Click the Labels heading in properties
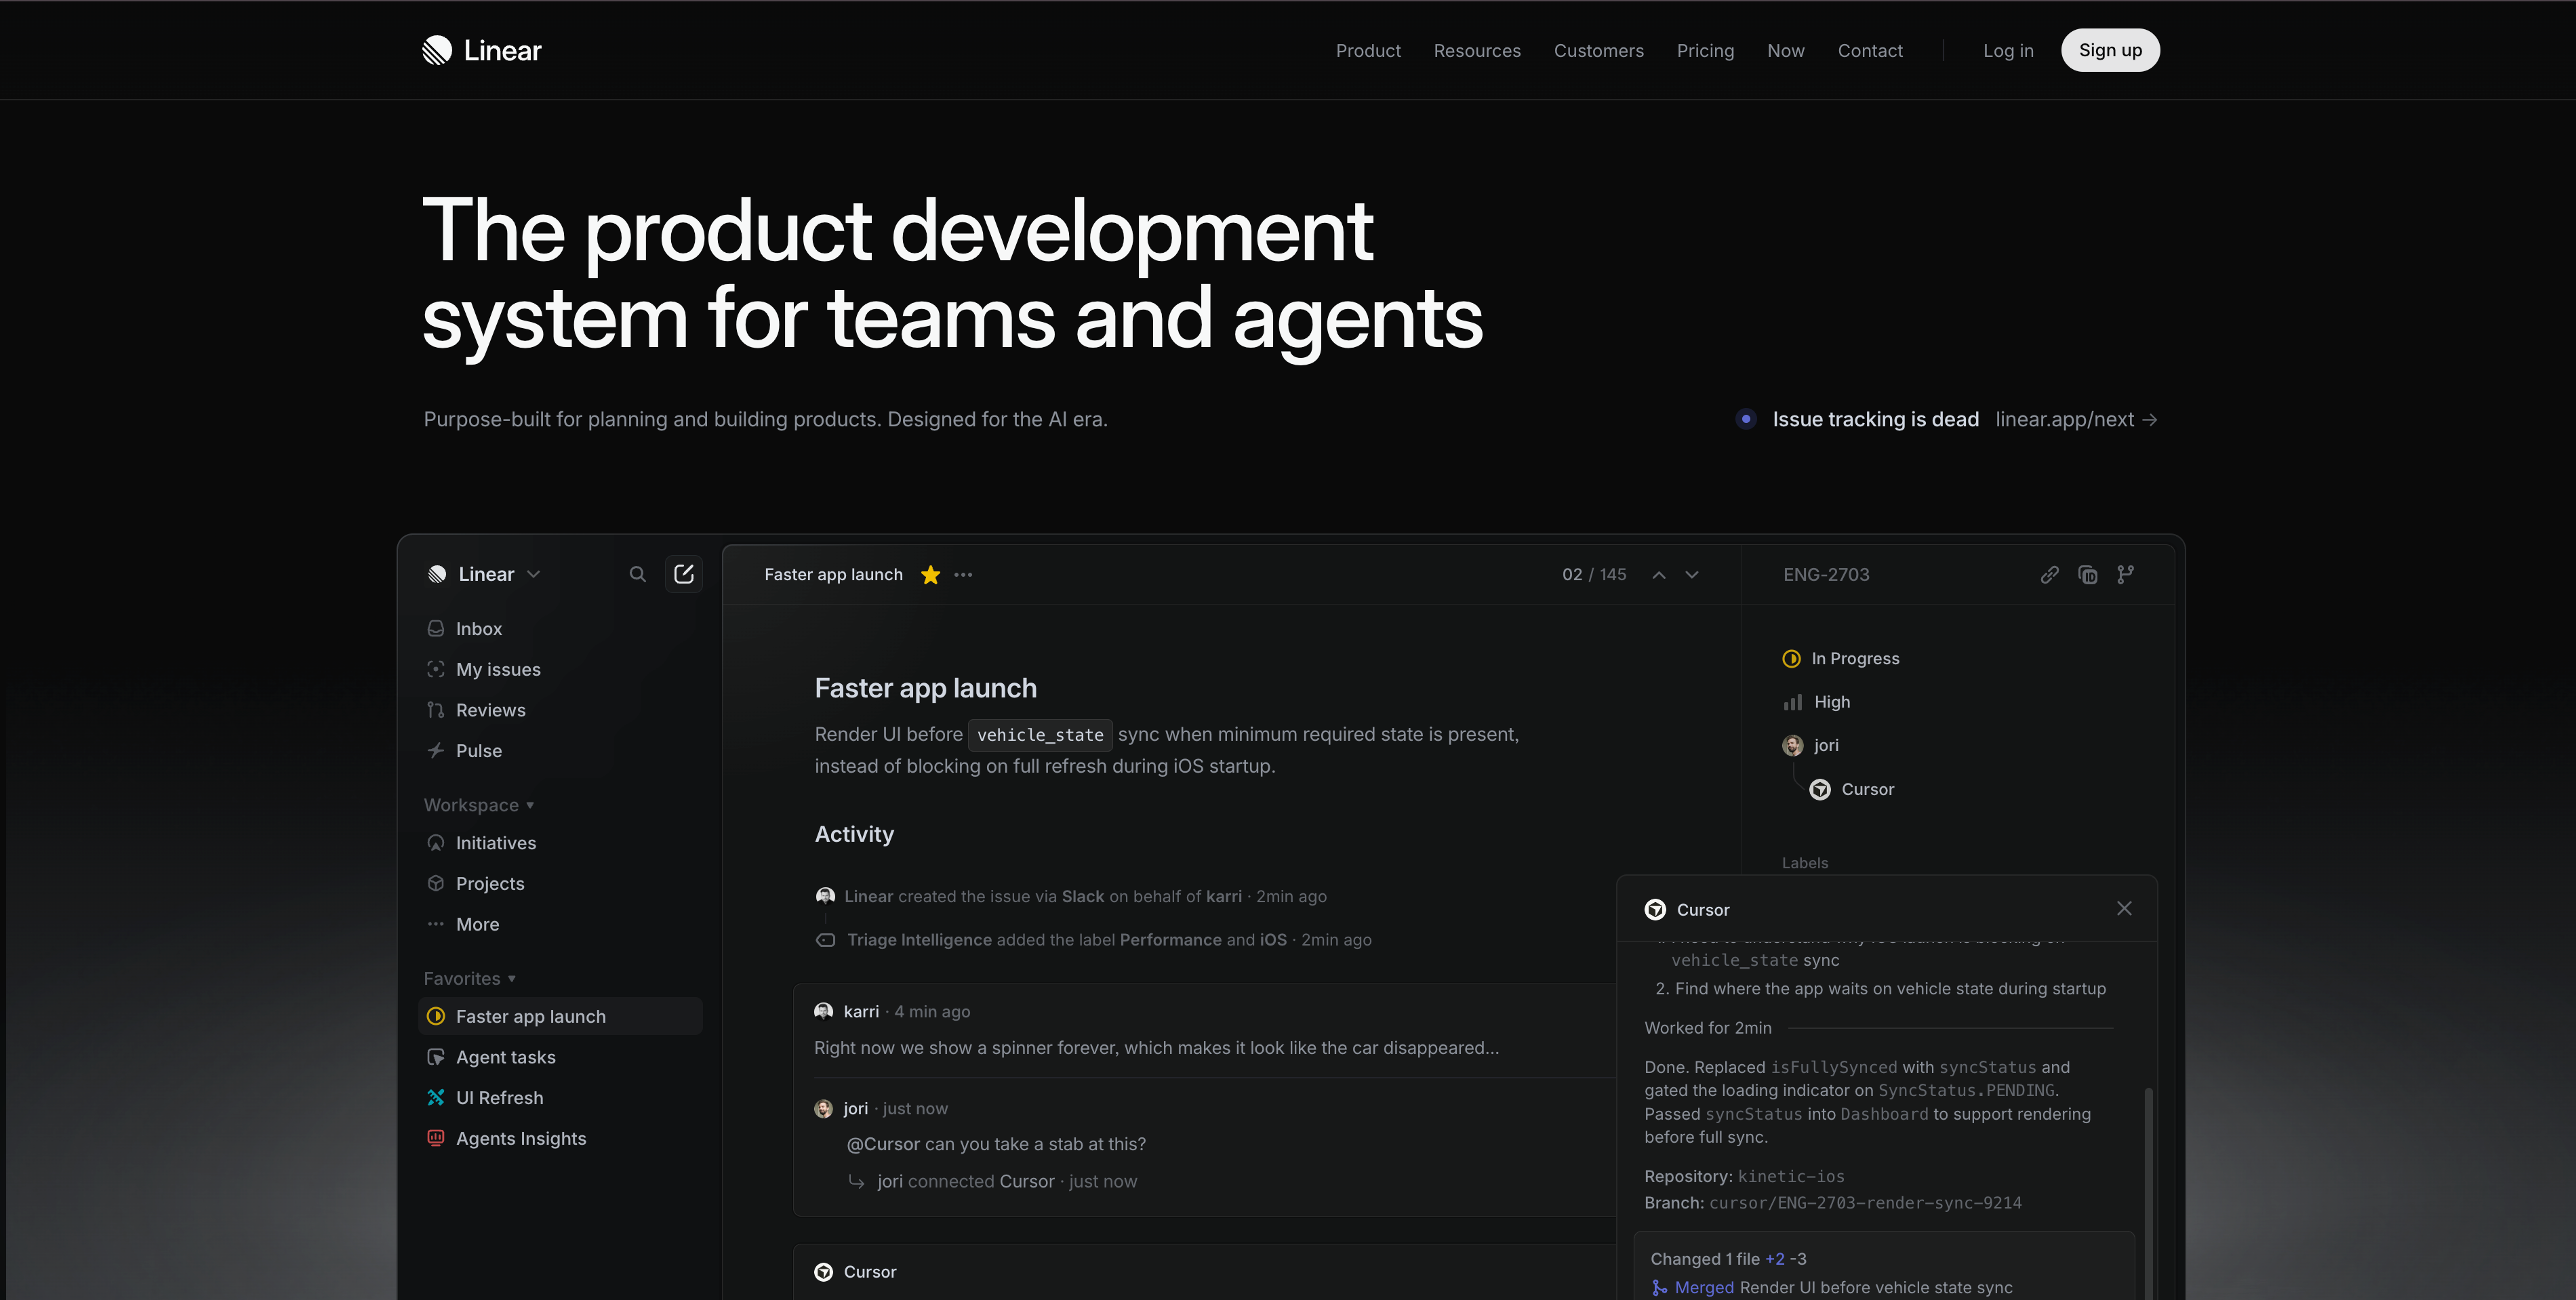Image resolution: width=2576 pixels, height=1300 pixels. click(1805, 863)
